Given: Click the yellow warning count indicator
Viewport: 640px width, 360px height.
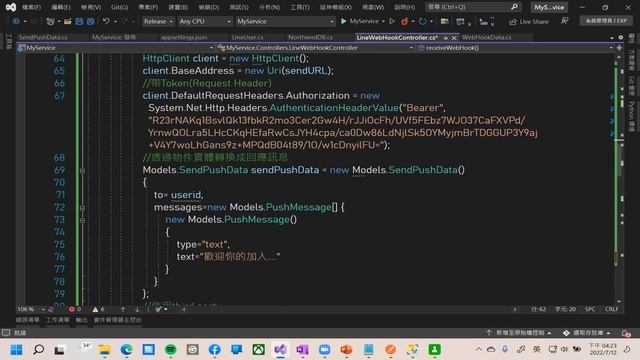Looking at the screenshot, I should click(98, 309).
